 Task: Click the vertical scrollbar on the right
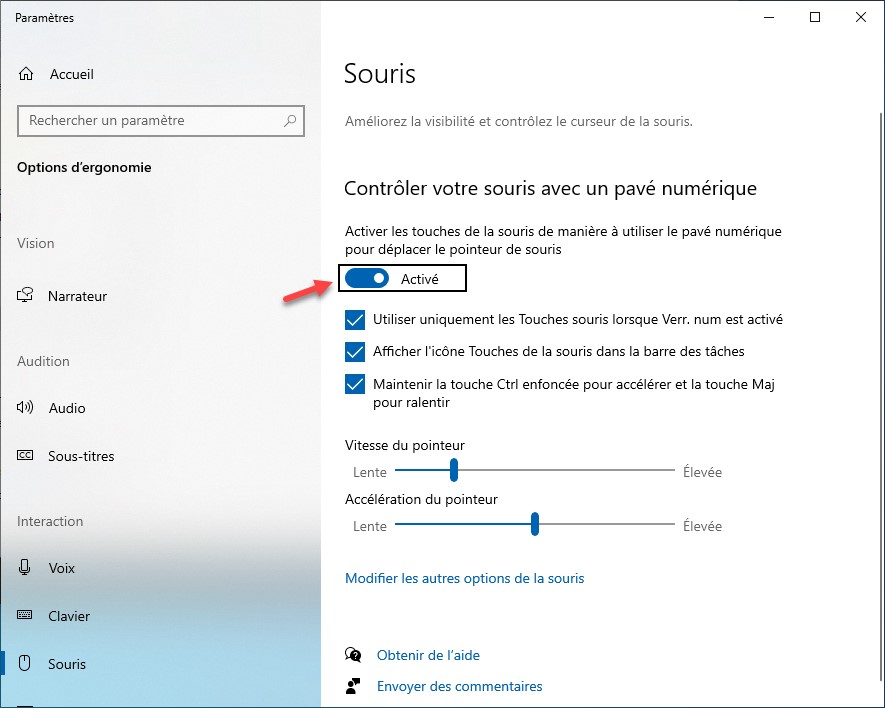(881, 395)
